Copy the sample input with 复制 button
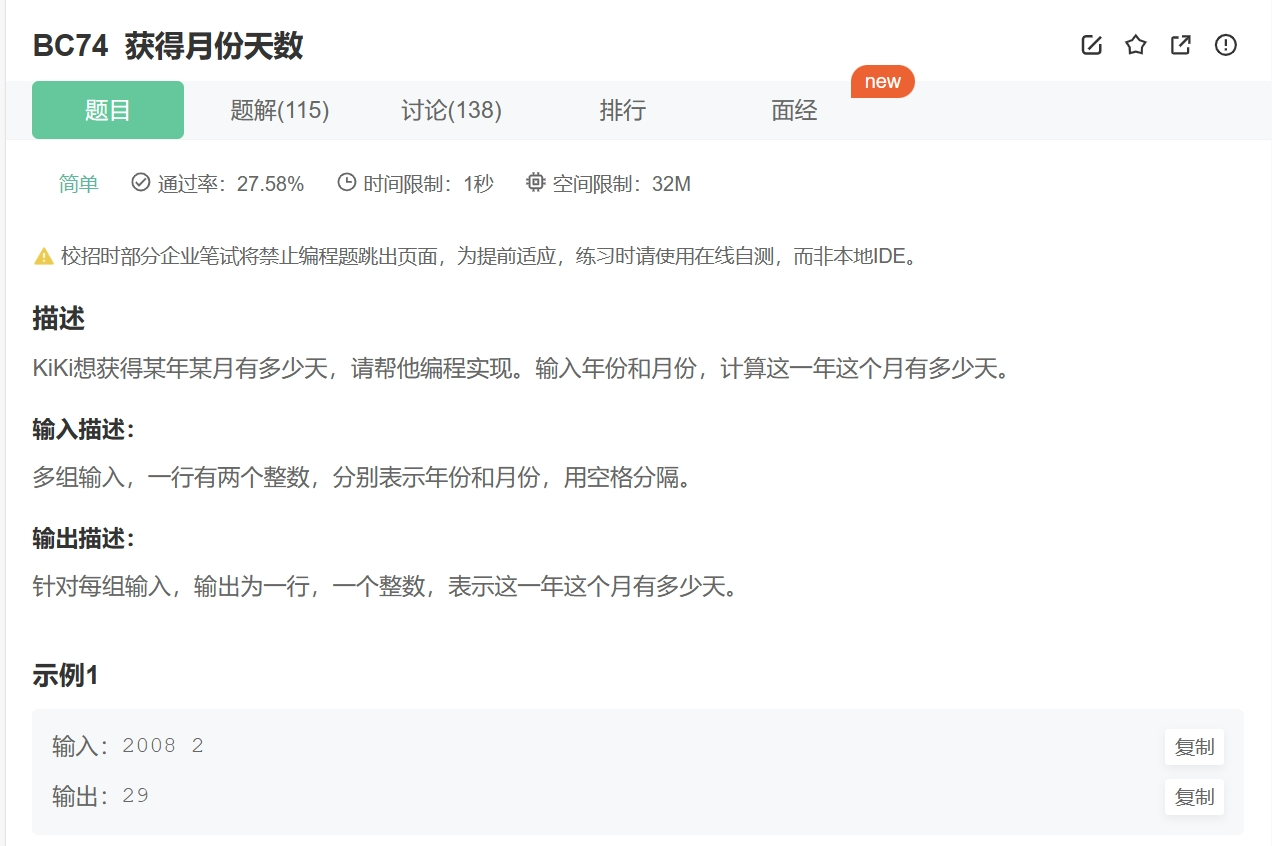The image size is (1272, 846). [x=1193, y=746]
